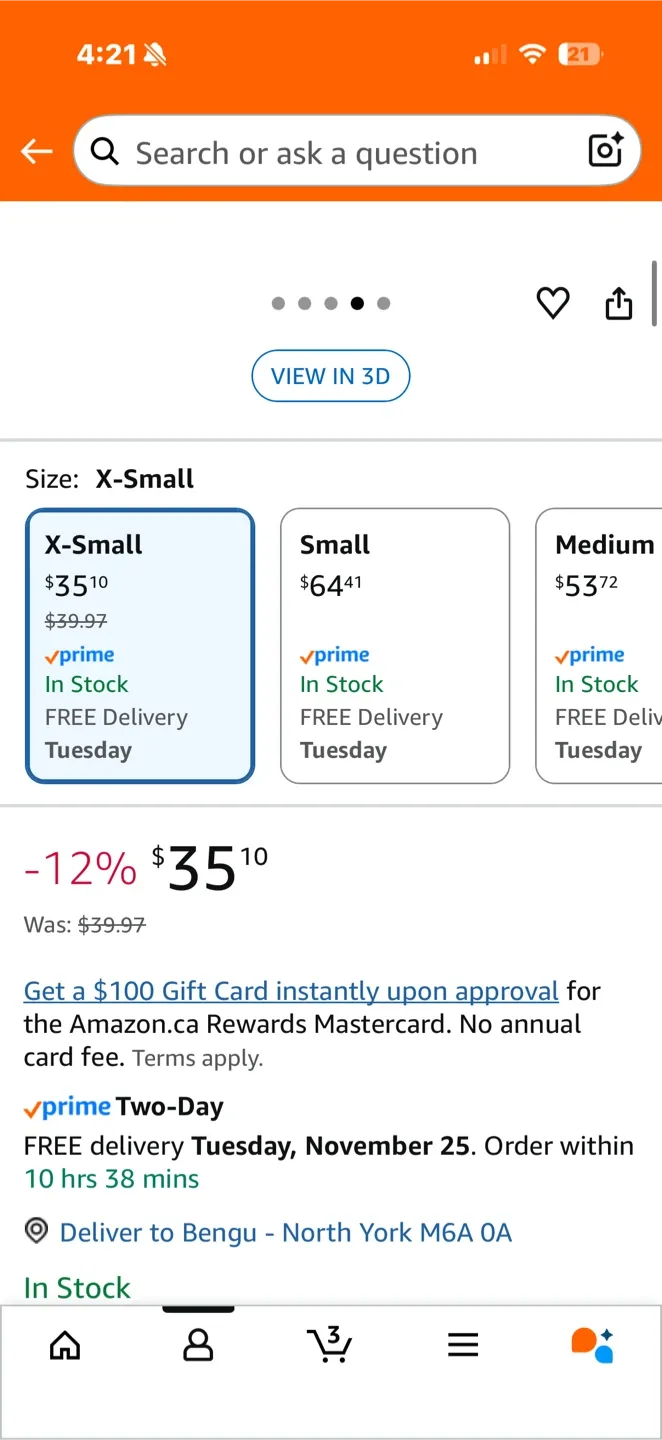Change delivery address Bengu - North York
662x1440 pixels.
285,1232
